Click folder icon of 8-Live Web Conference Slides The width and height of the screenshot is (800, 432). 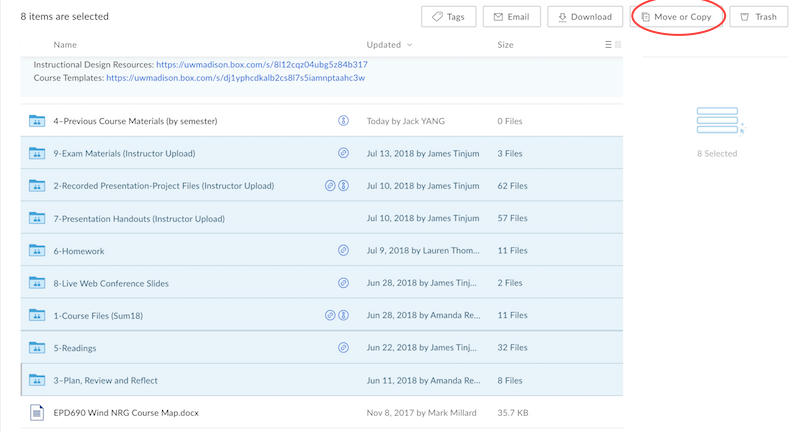(x=37, y=283)
